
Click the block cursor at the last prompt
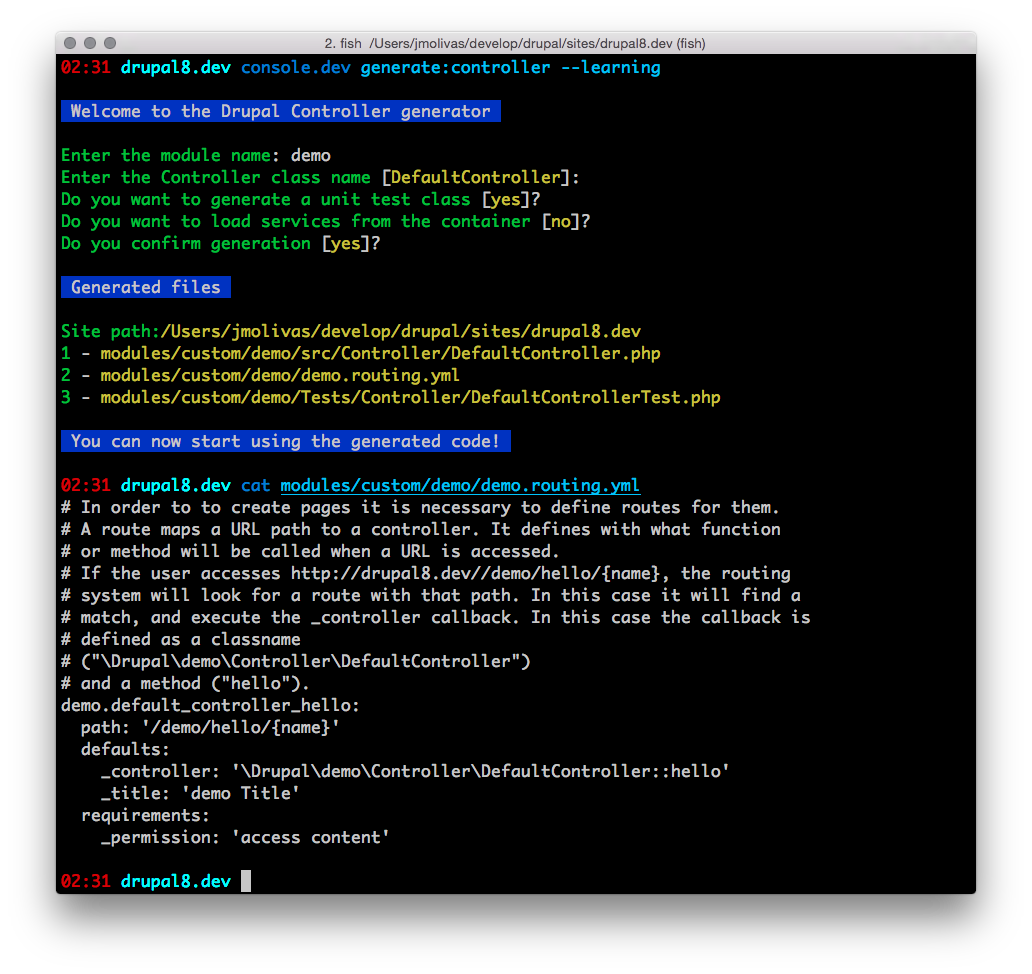[x=246, y=881]
